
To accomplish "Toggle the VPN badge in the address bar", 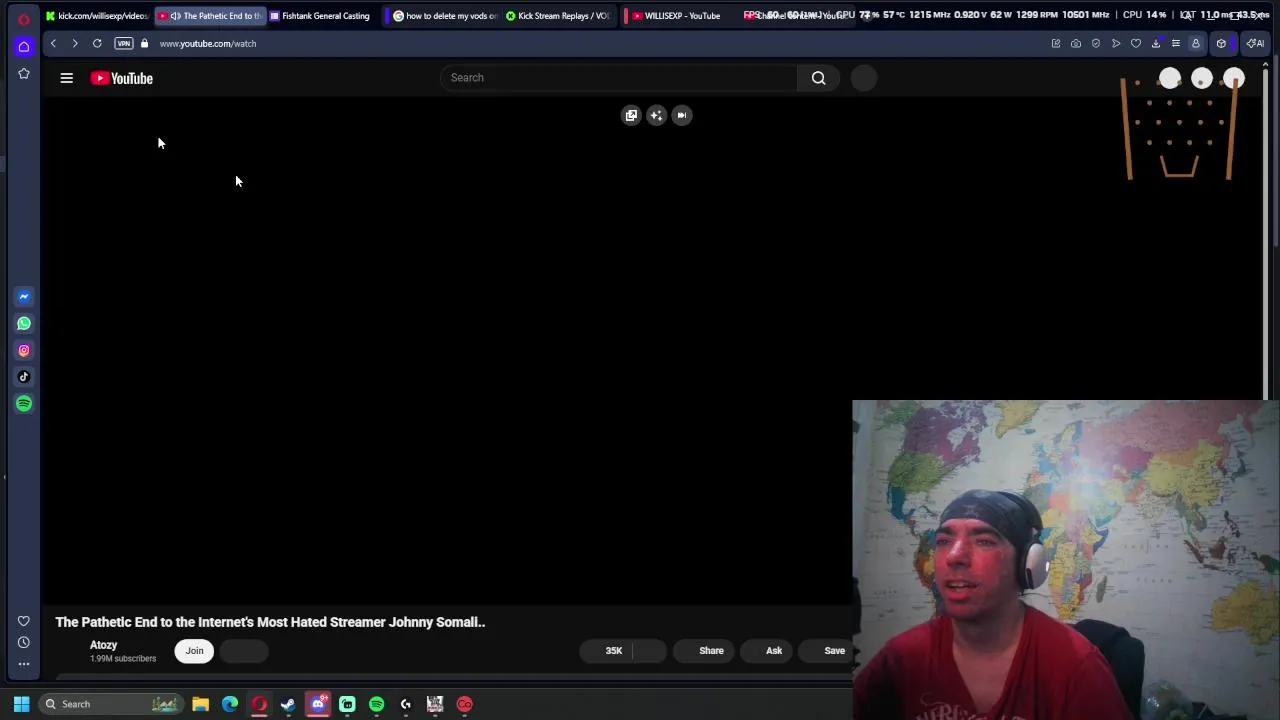I will 123,43.
